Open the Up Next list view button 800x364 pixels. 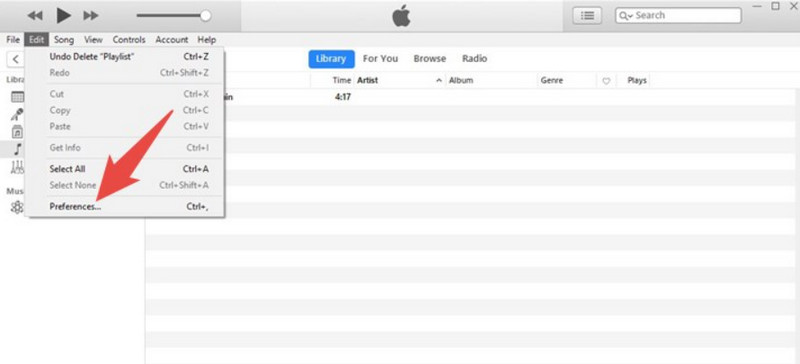[x=588, y=15]
